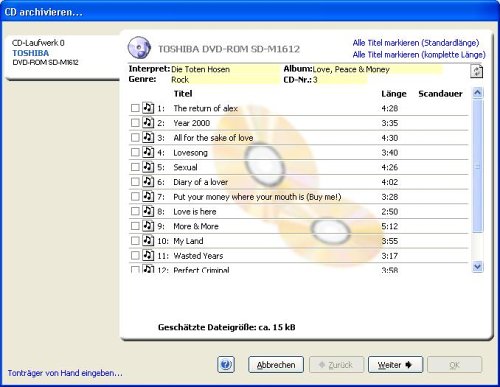This screenshot has height=387, width=500.
Task: Tick the Wasted Years checkbox
Action: pyautogui.click(x=135, y=256)
